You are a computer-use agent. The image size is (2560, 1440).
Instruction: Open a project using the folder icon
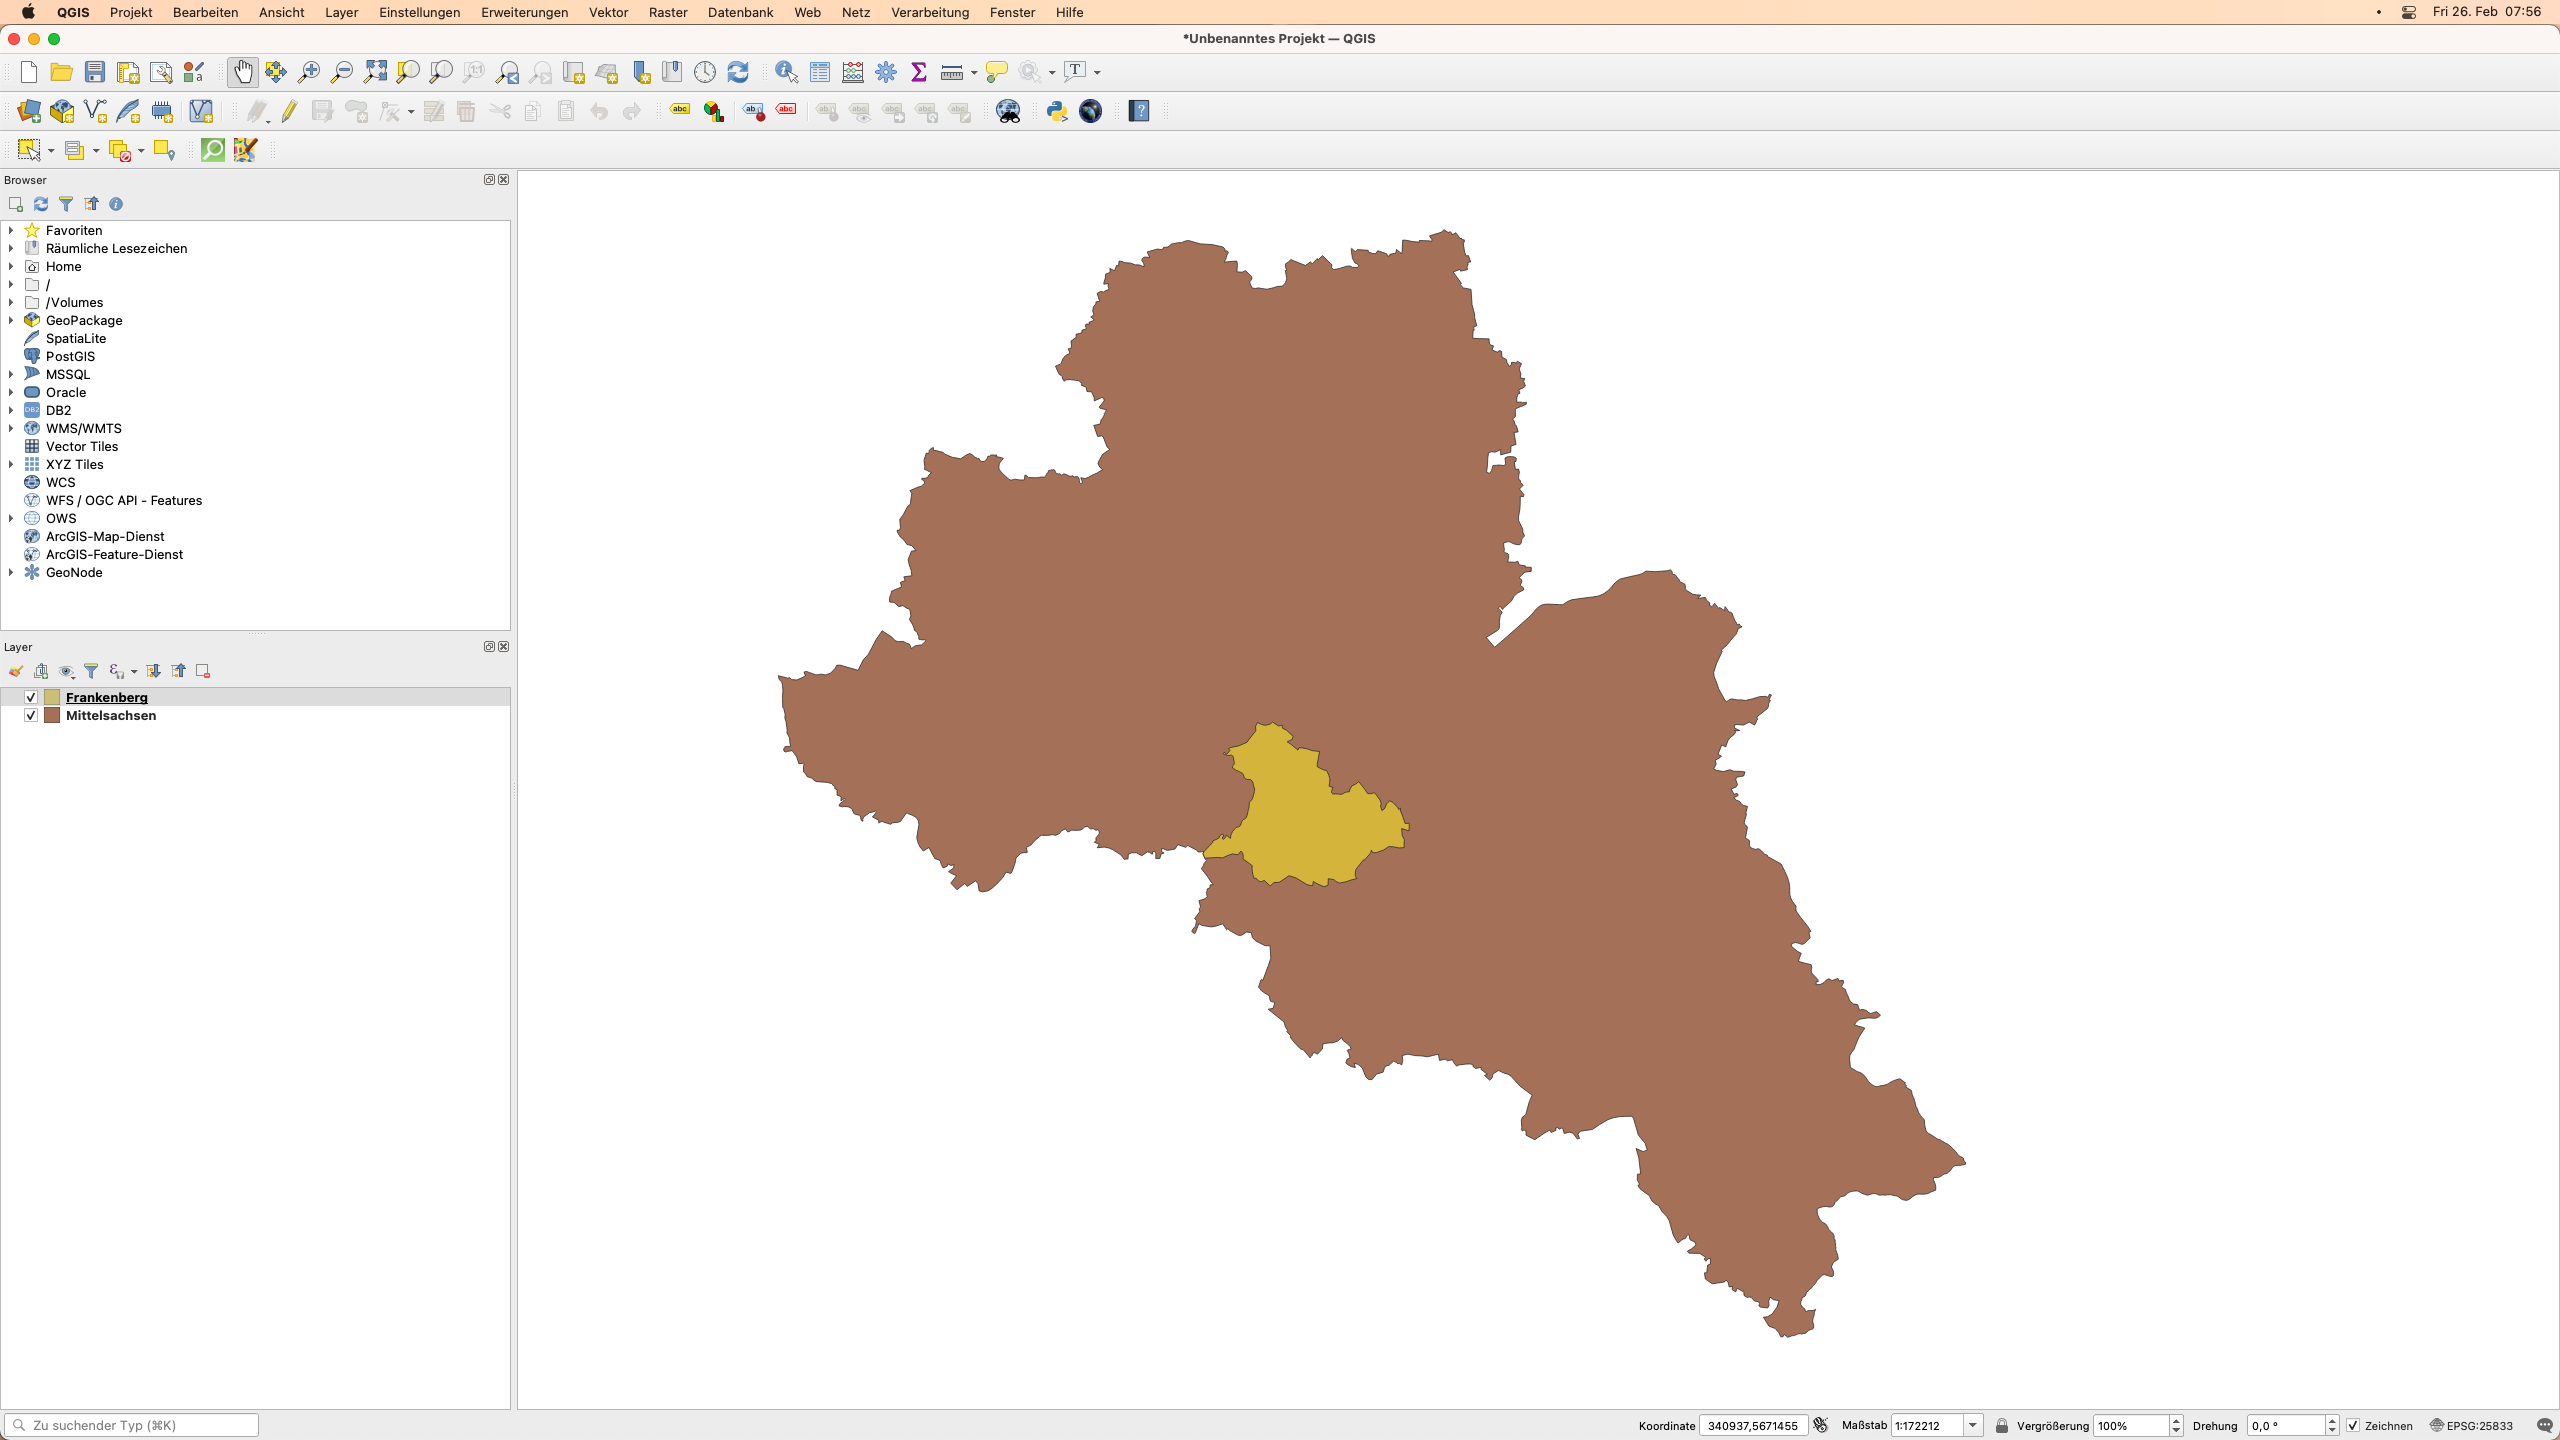tap(61, 72)
